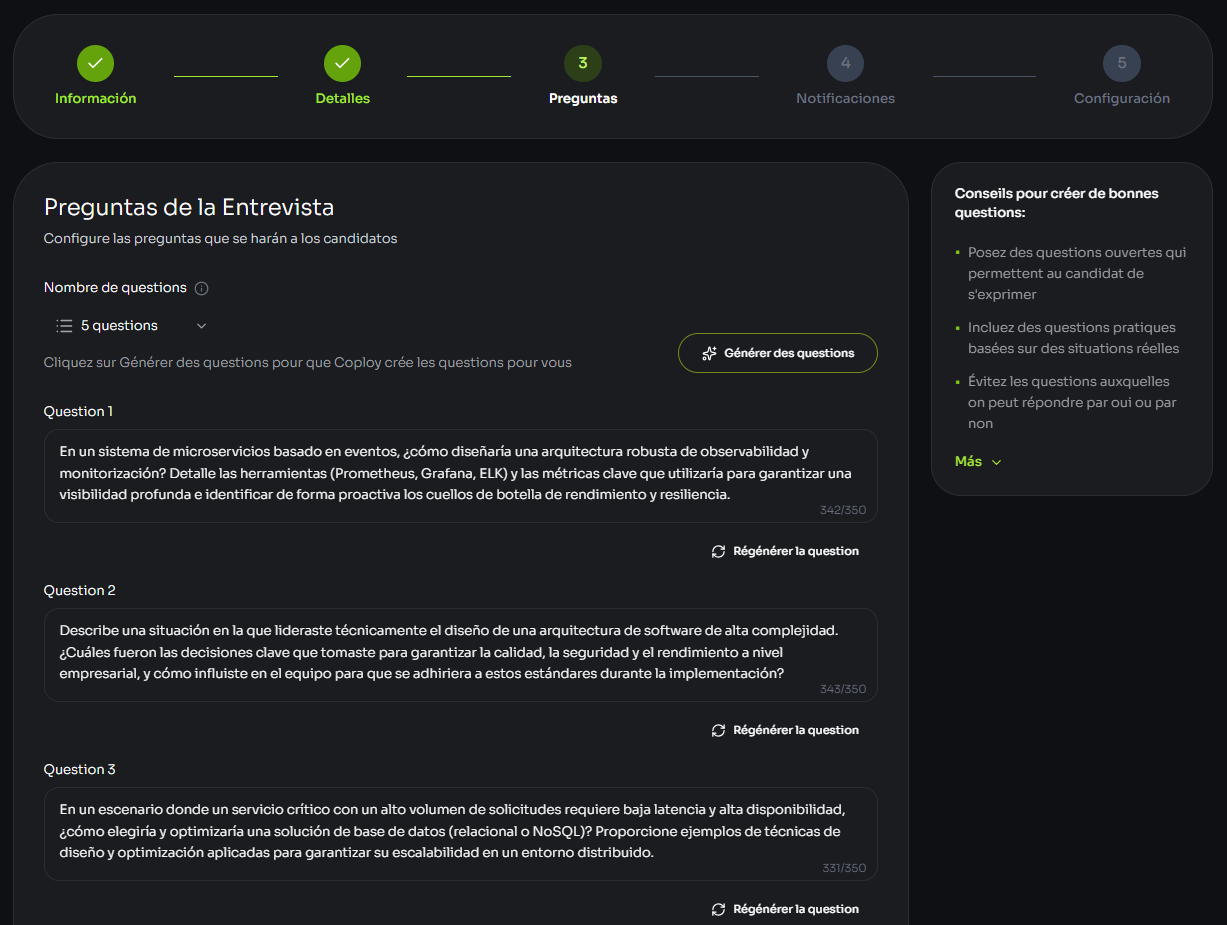
Task: Click the refresh icon beside Régénérer for Question 3
Action: click(x=718, y=908)
